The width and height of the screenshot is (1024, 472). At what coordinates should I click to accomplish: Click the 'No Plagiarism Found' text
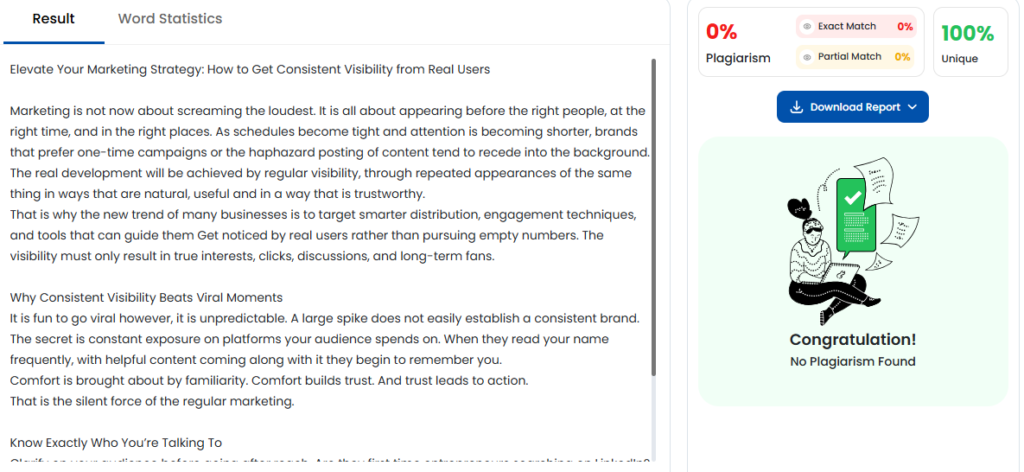tap(852, 361)
